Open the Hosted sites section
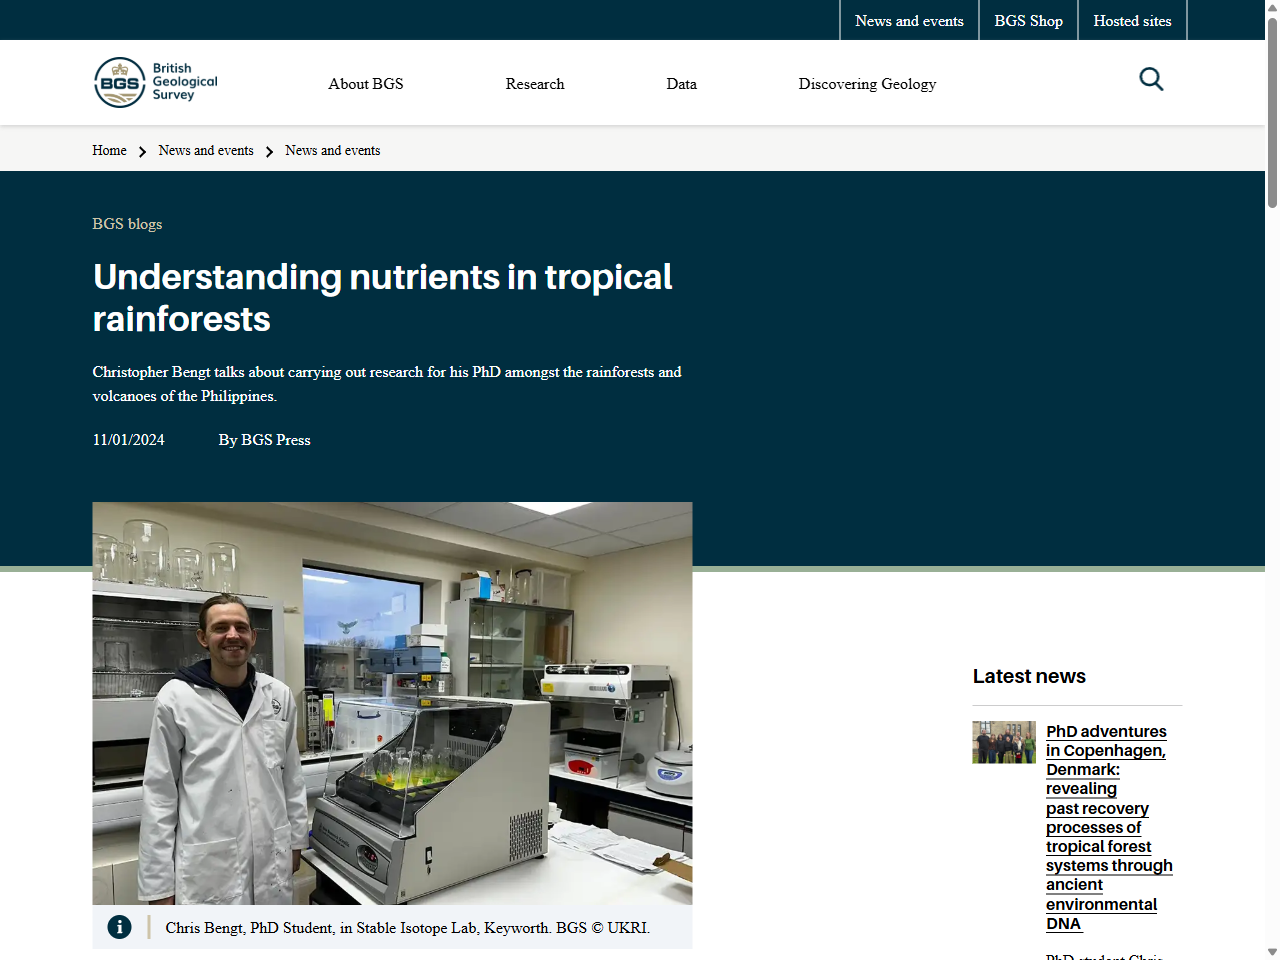The width and height of the screenshot is (1280, 960). tap(1132, 20)
